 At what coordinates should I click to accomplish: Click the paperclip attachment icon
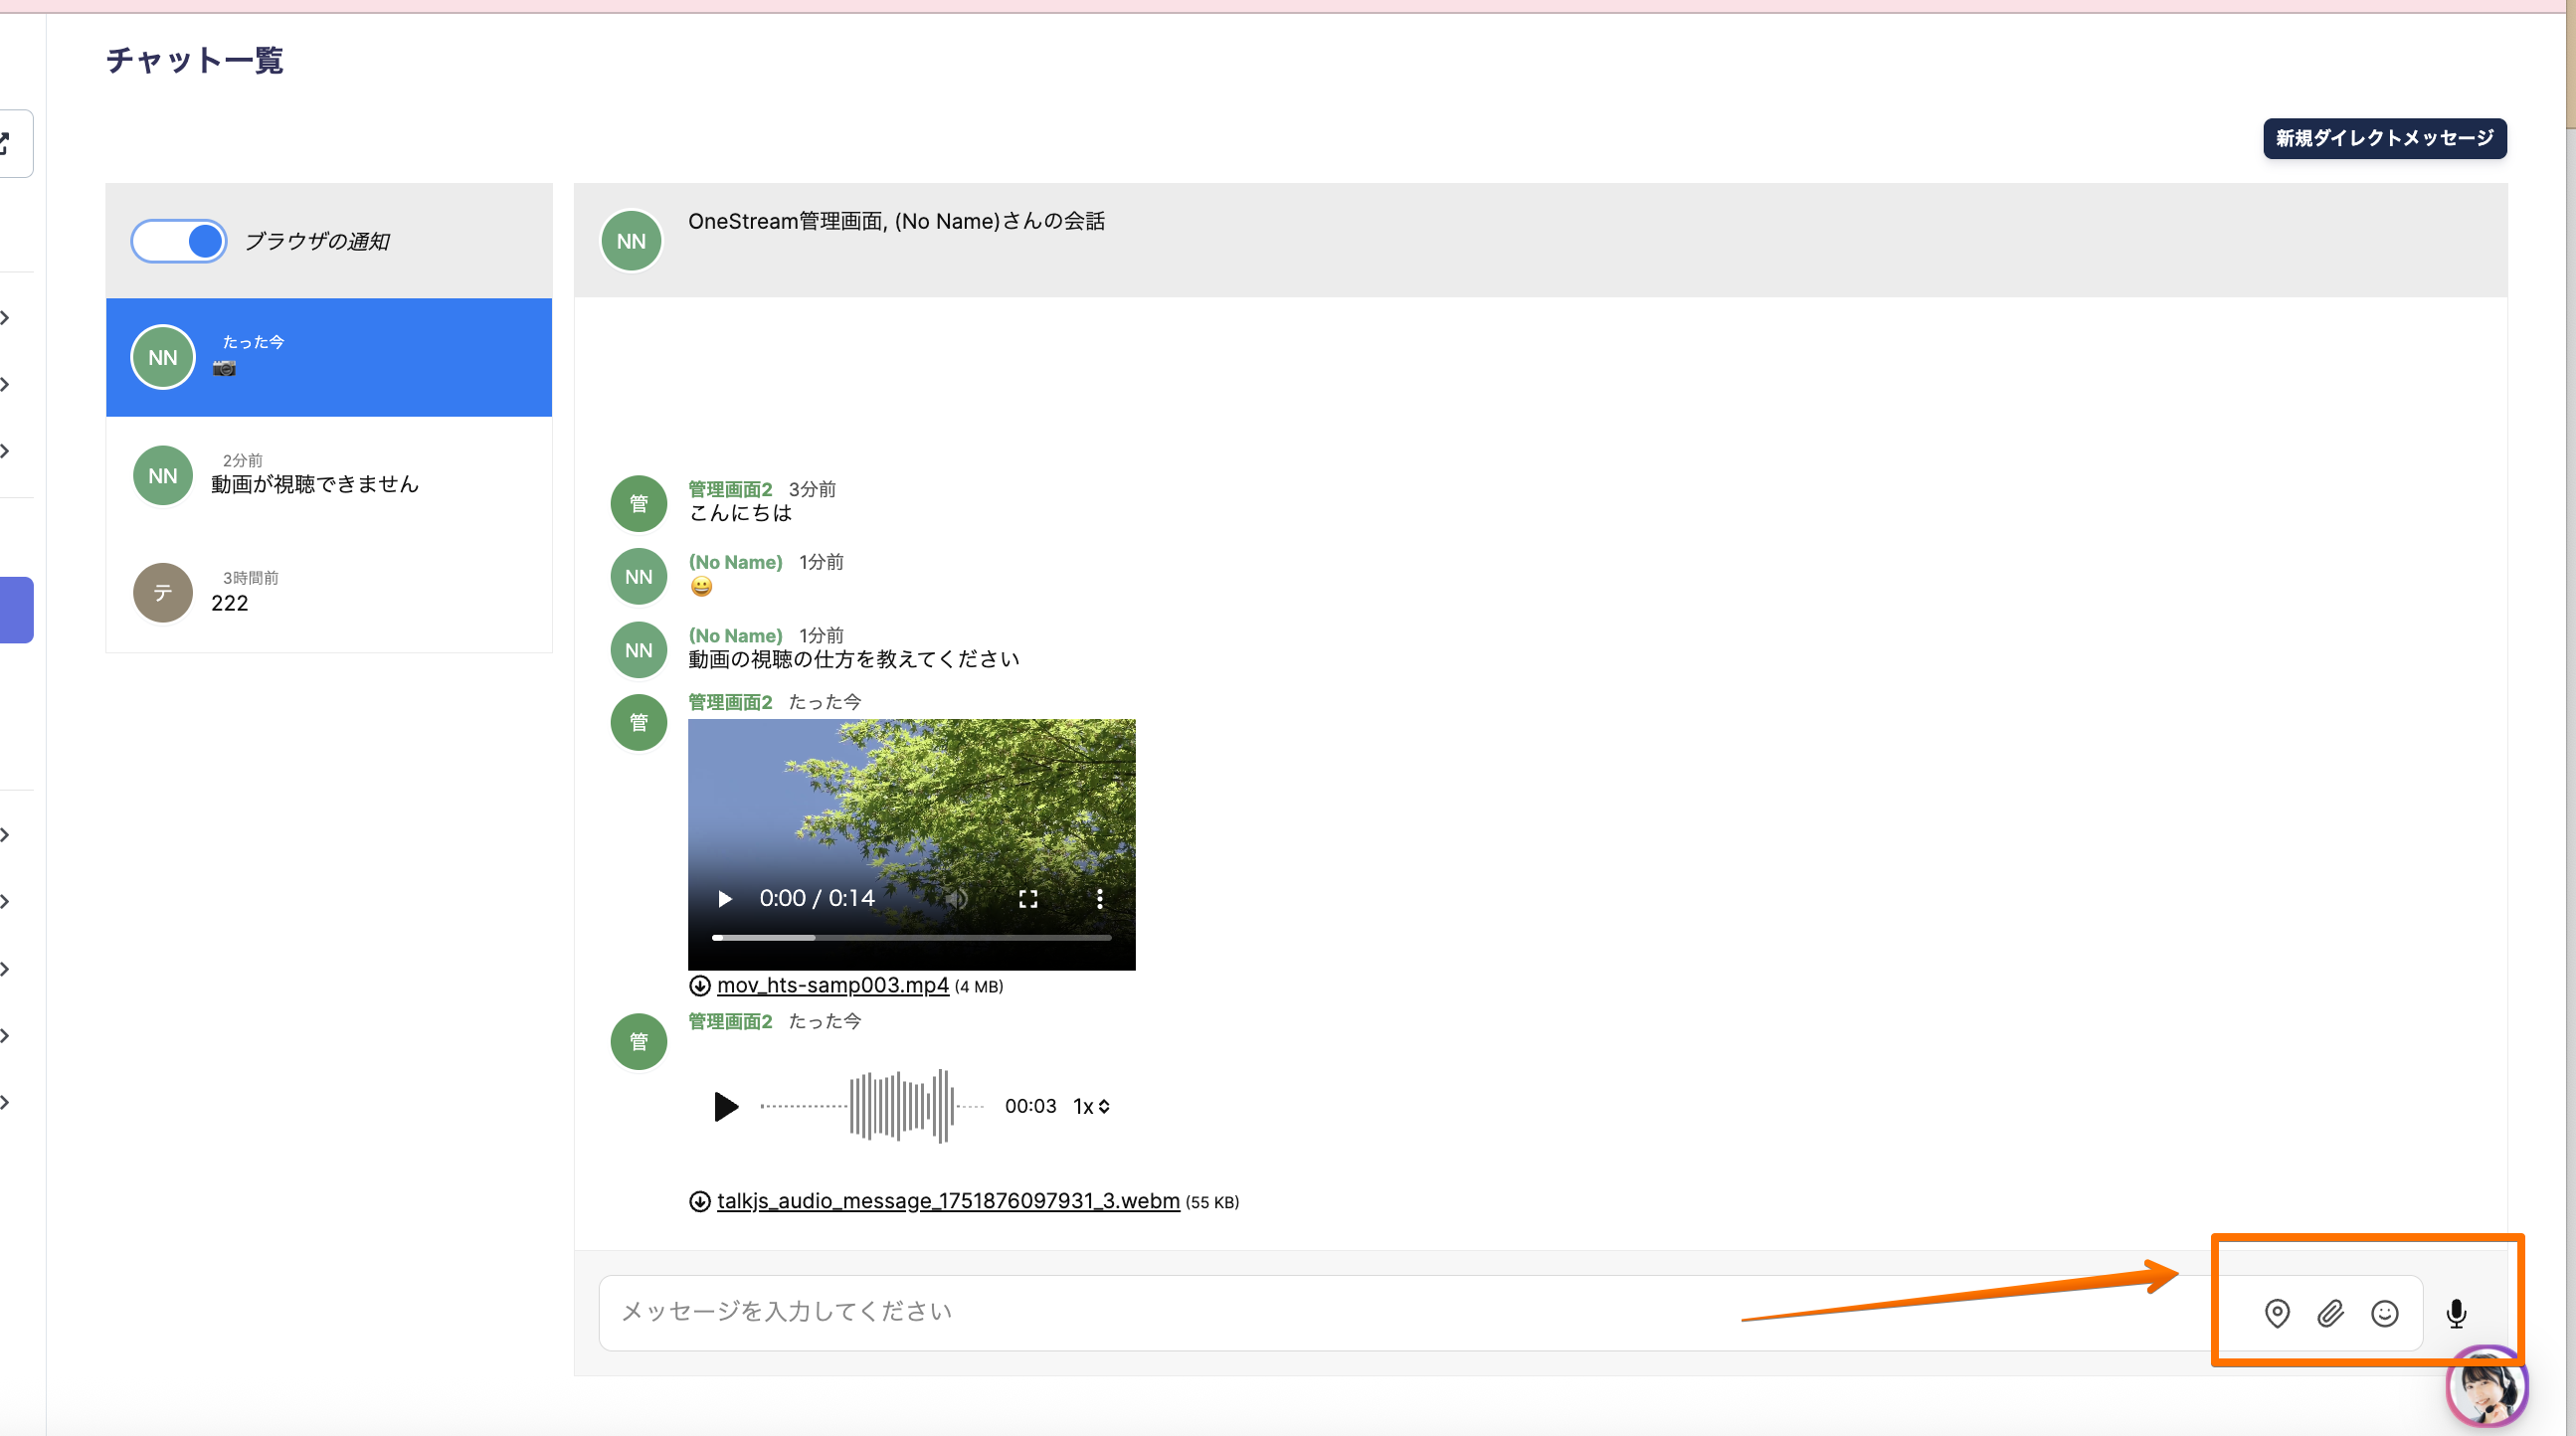pos(2330,1313)
